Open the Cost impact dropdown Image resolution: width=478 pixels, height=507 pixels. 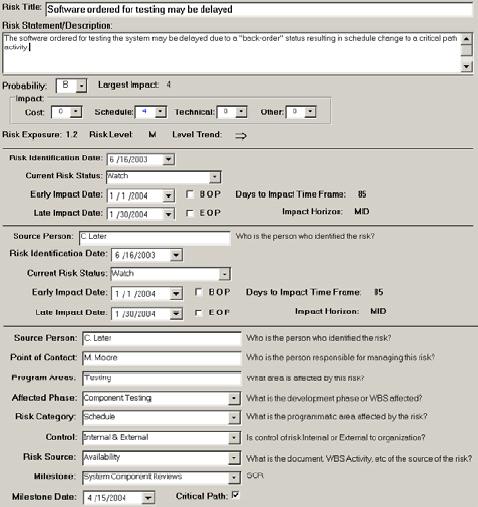[x=76, y=112]
